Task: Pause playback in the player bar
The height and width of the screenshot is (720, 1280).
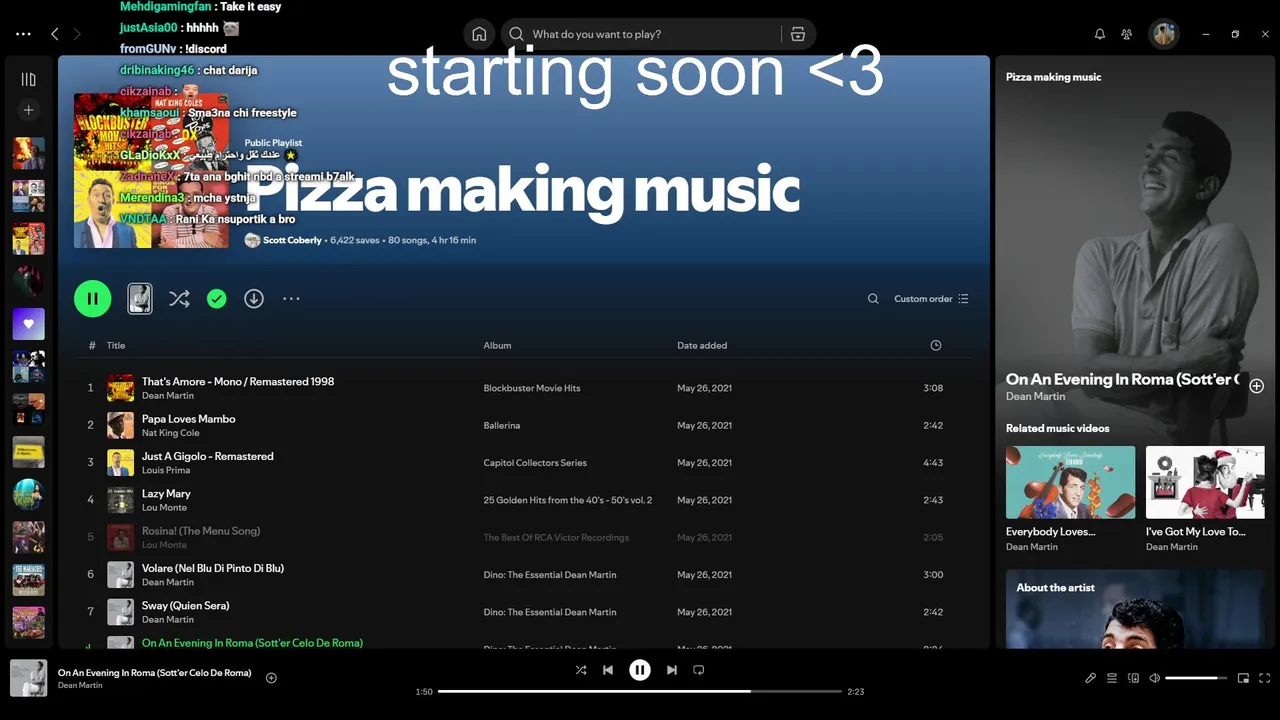Action: tap(640, 670)
